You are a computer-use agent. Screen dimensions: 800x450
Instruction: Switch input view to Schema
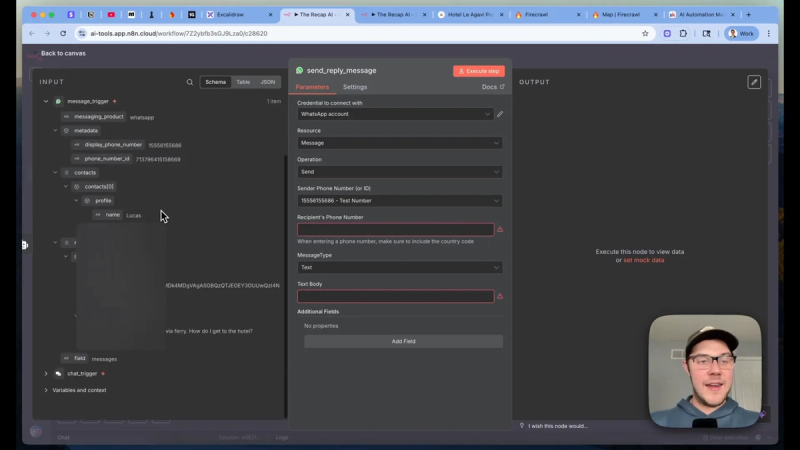(215, 82)
